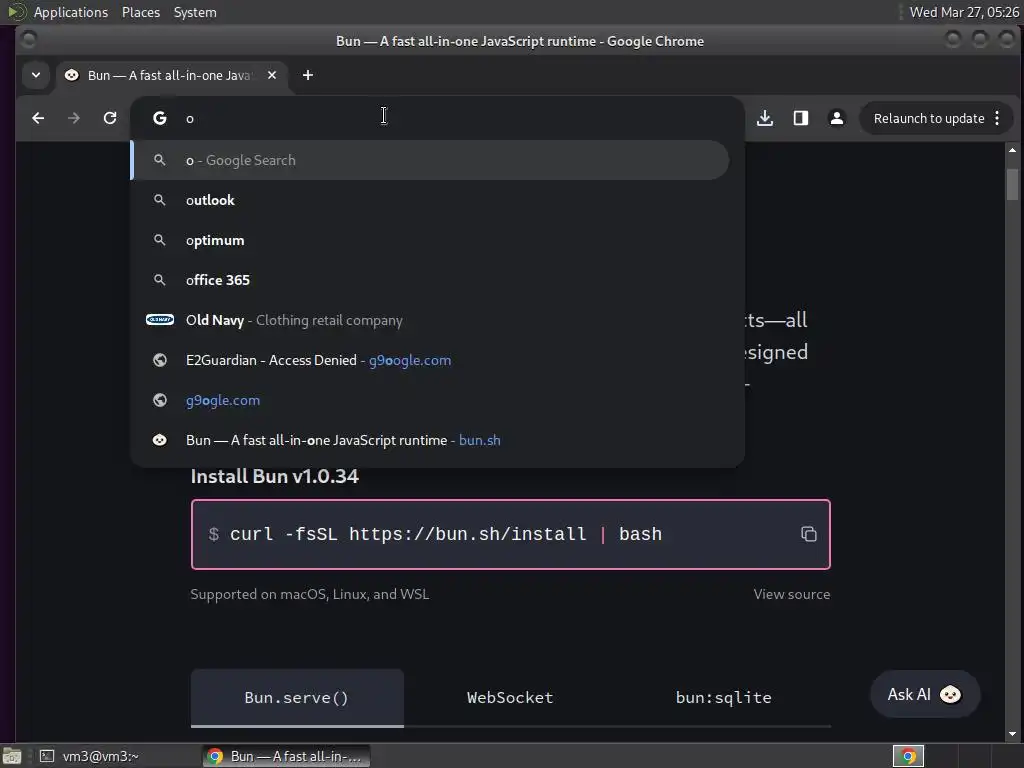Reload the current page
Screen dimensions: 1024x768
coord(110,118)
